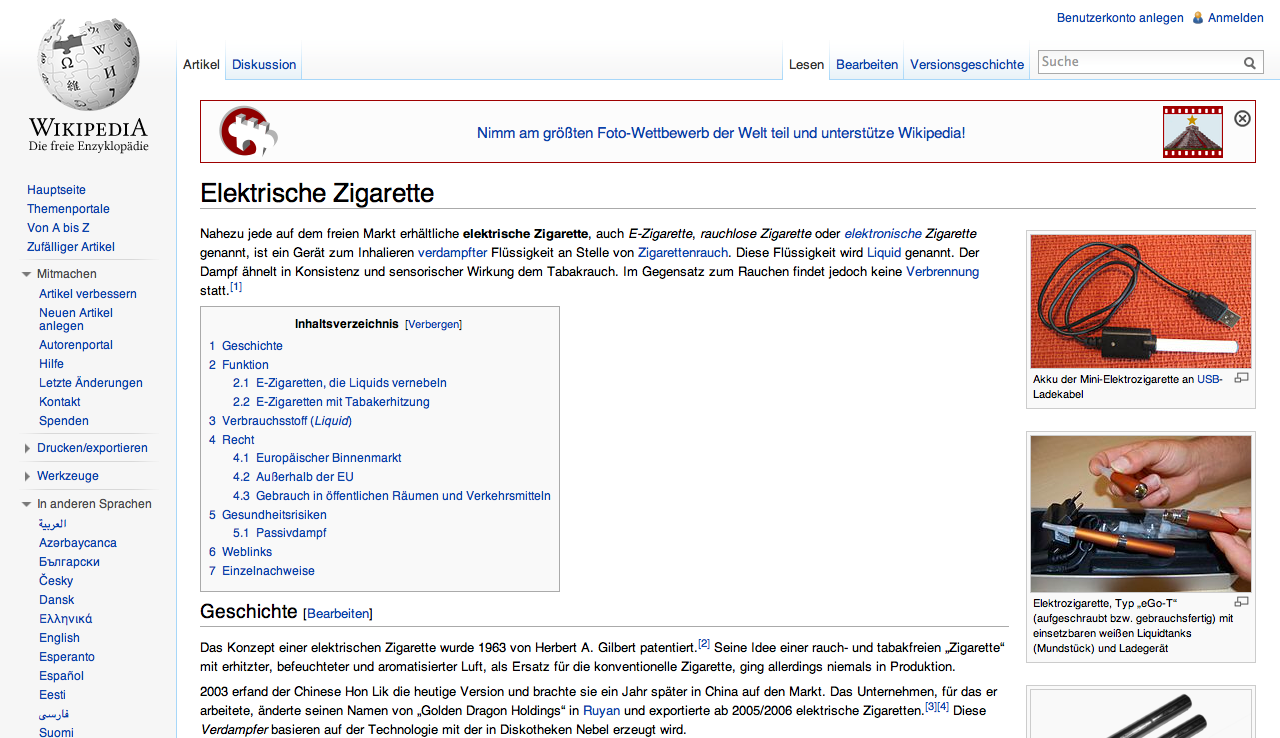Open the Versionsgeschichte tab

tap(967, 64)
